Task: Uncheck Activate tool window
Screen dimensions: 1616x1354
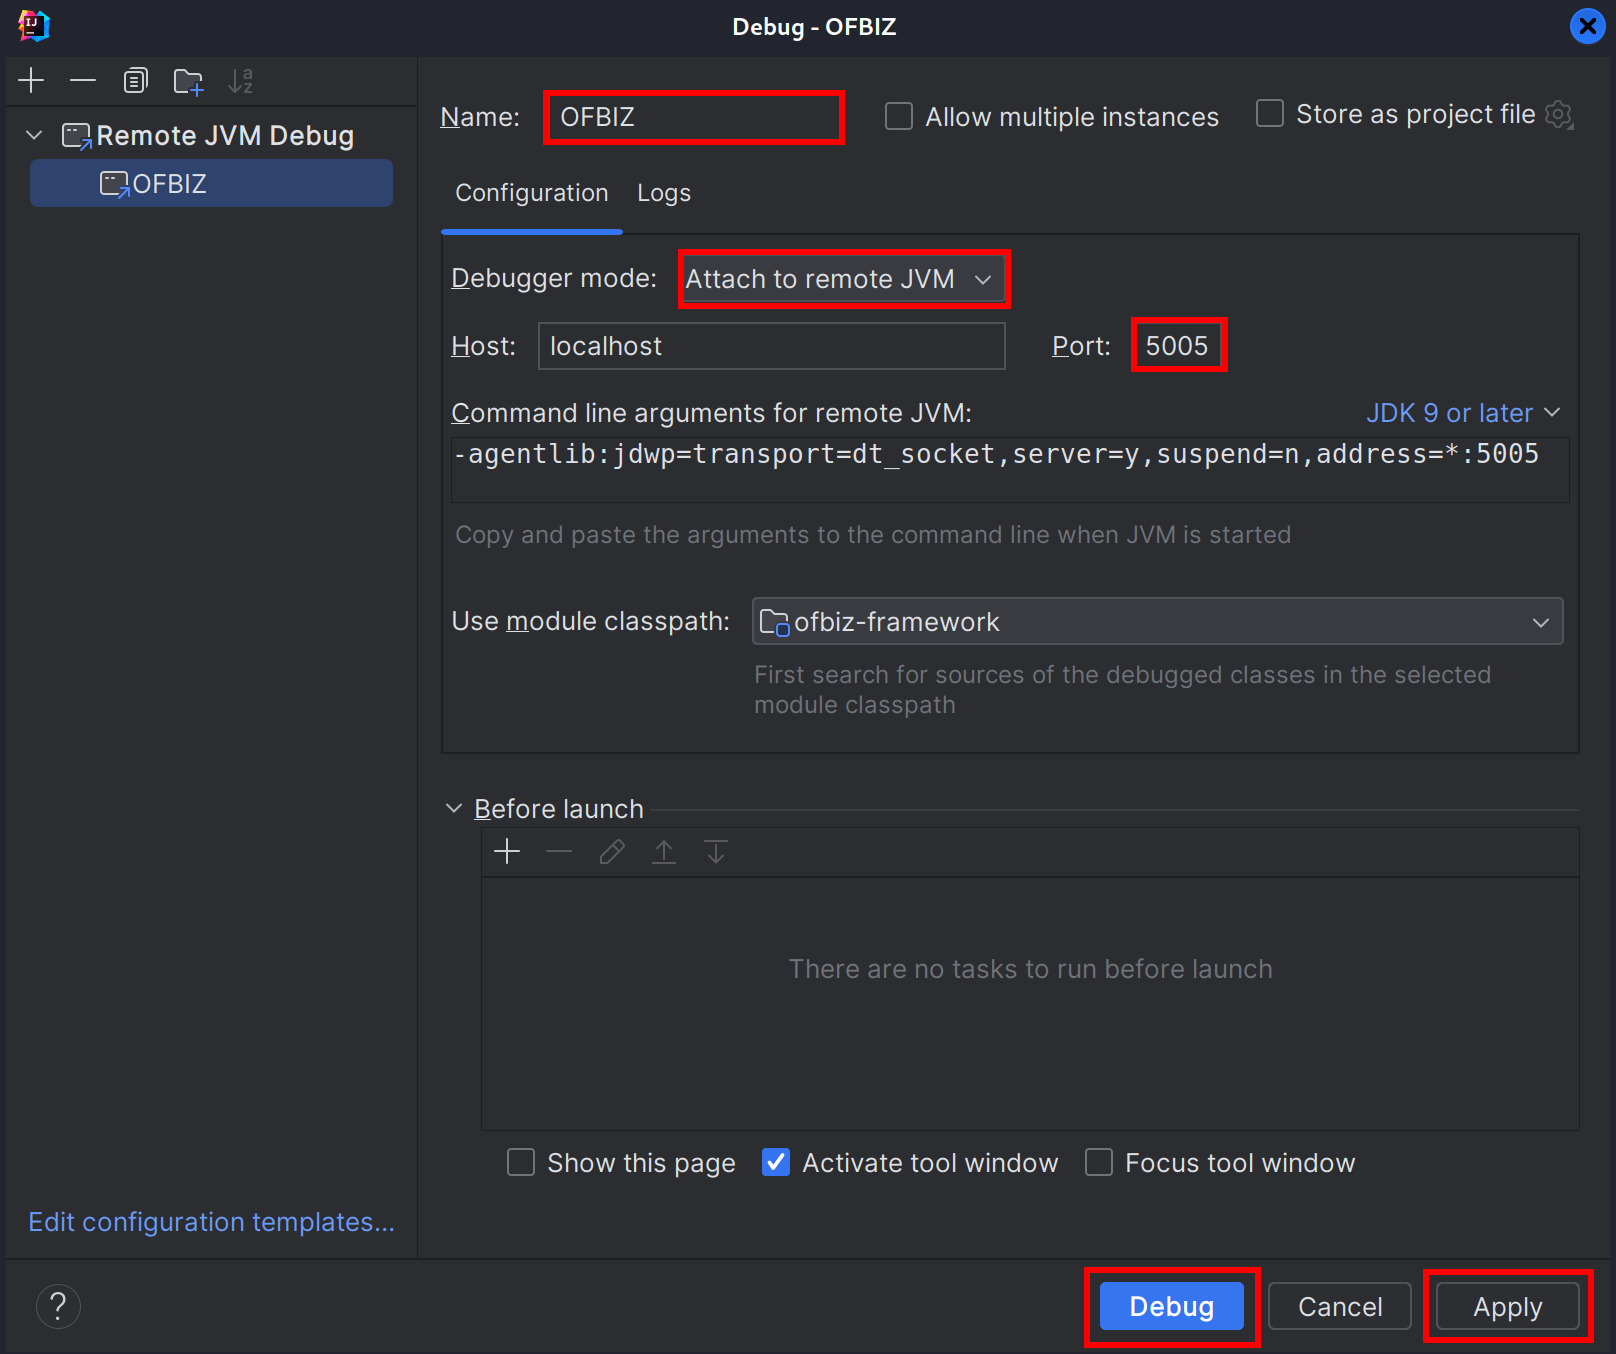Action: click(776, 1162)
